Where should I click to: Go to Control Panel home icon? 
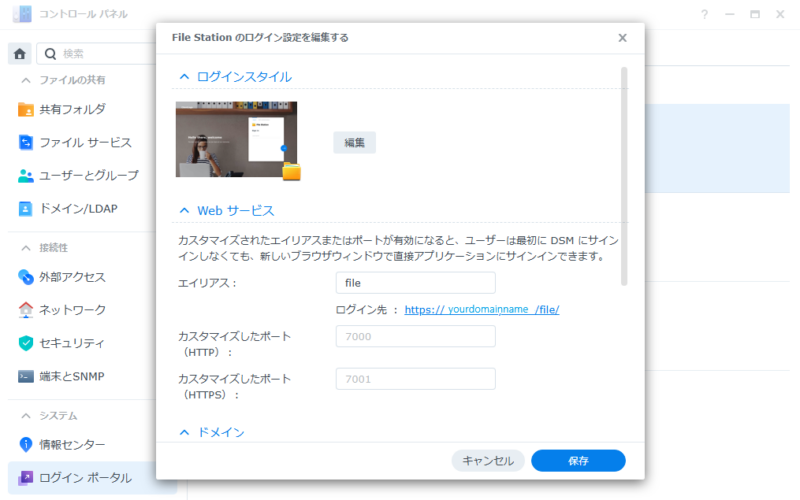pos(20,54)
